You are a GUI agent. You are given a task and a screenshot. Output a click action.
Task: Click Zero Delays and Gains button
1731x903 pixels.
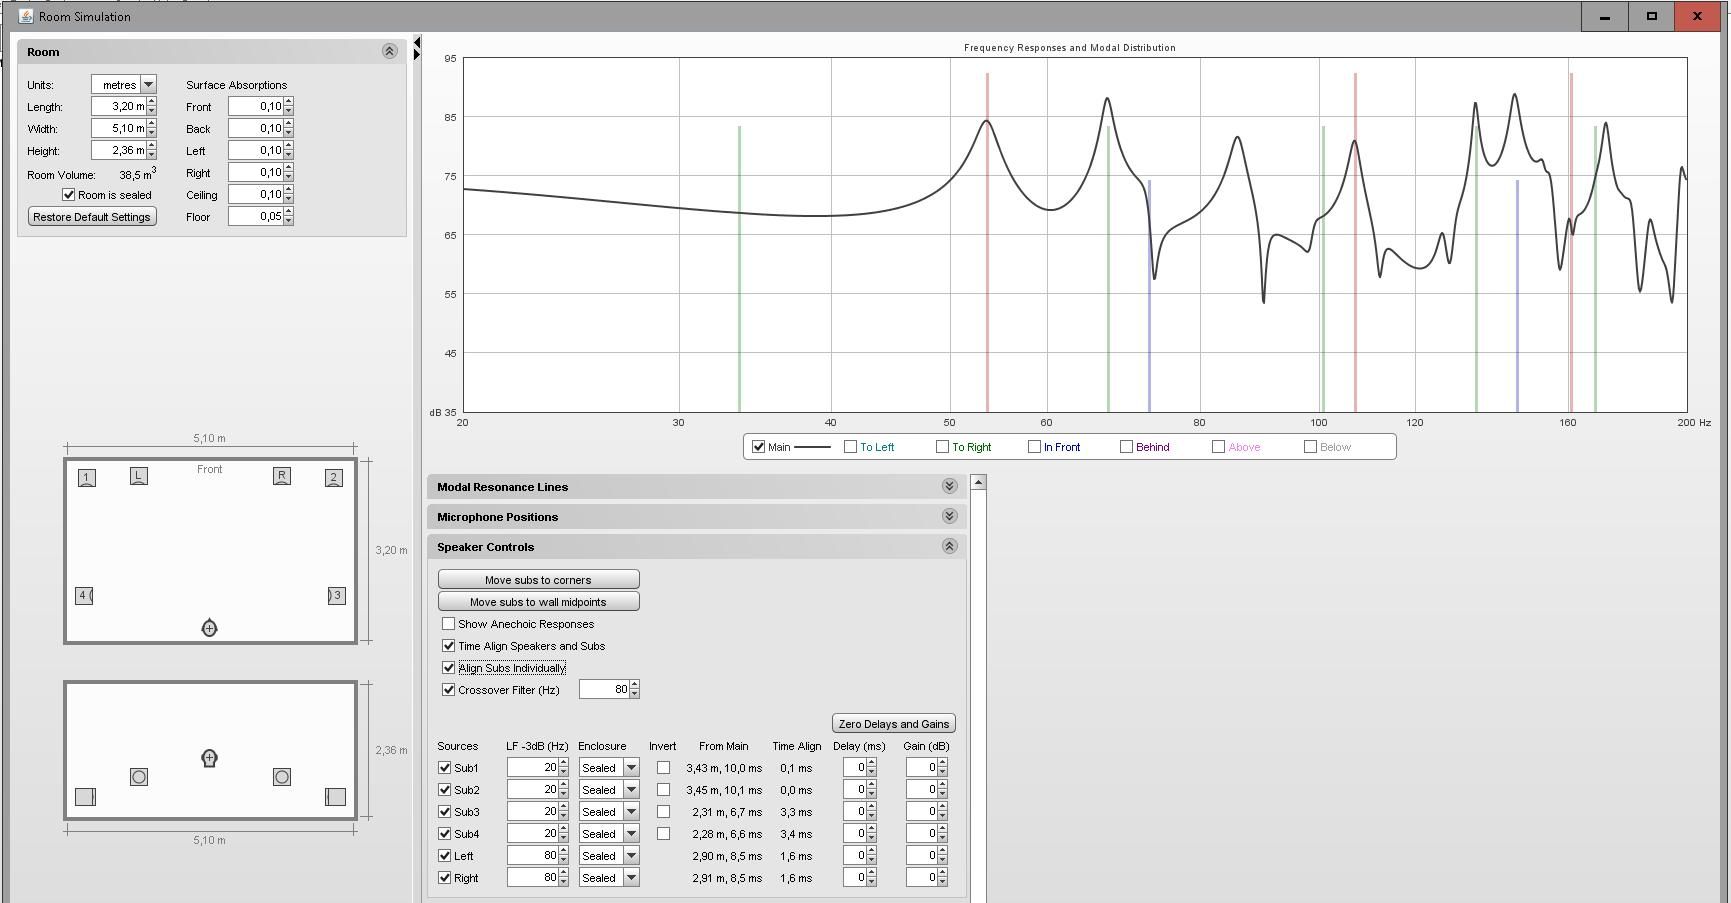[x=893, y=724]
